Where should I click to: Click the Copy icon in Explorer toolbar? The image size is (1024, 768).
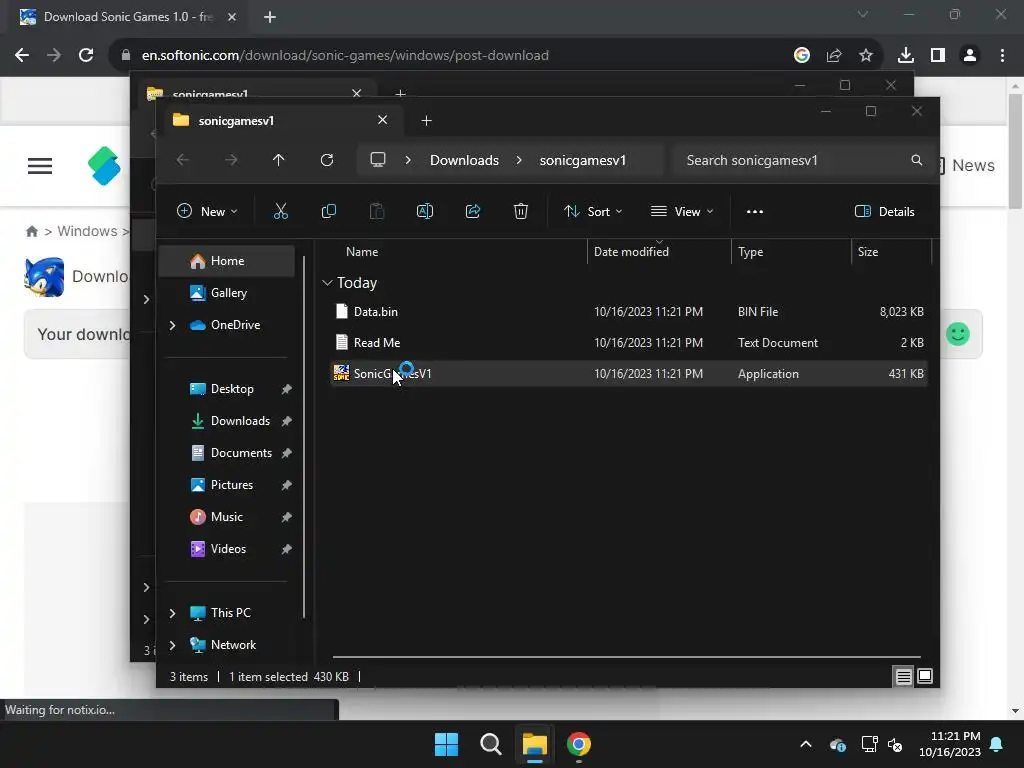(x=328, y=211)
